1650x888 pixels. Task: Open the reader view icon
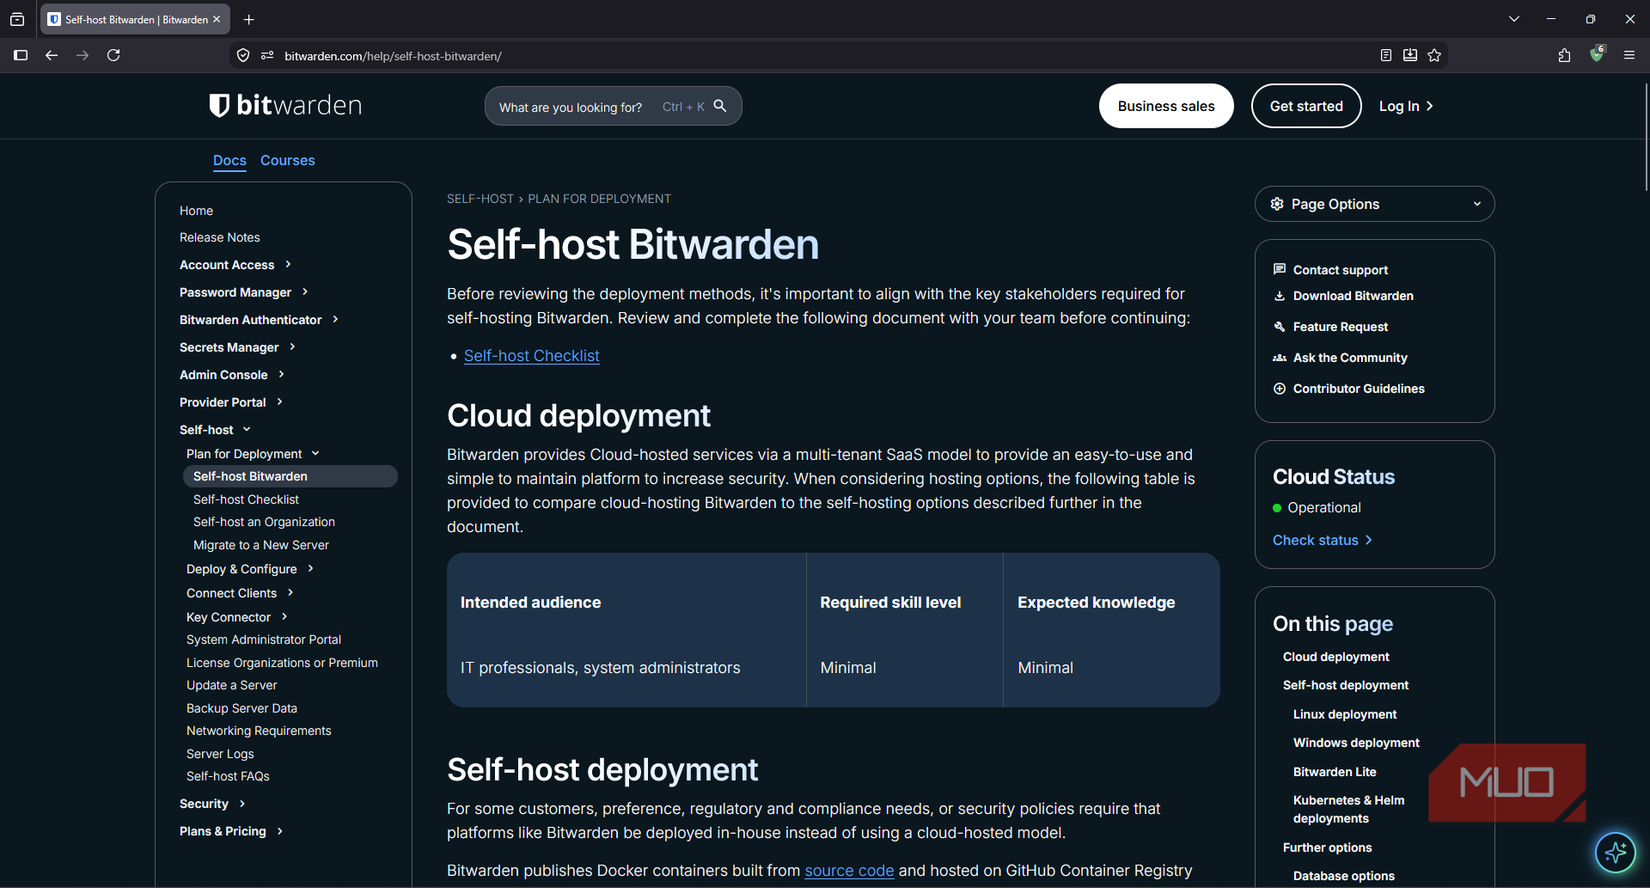tap(1386, 55)
